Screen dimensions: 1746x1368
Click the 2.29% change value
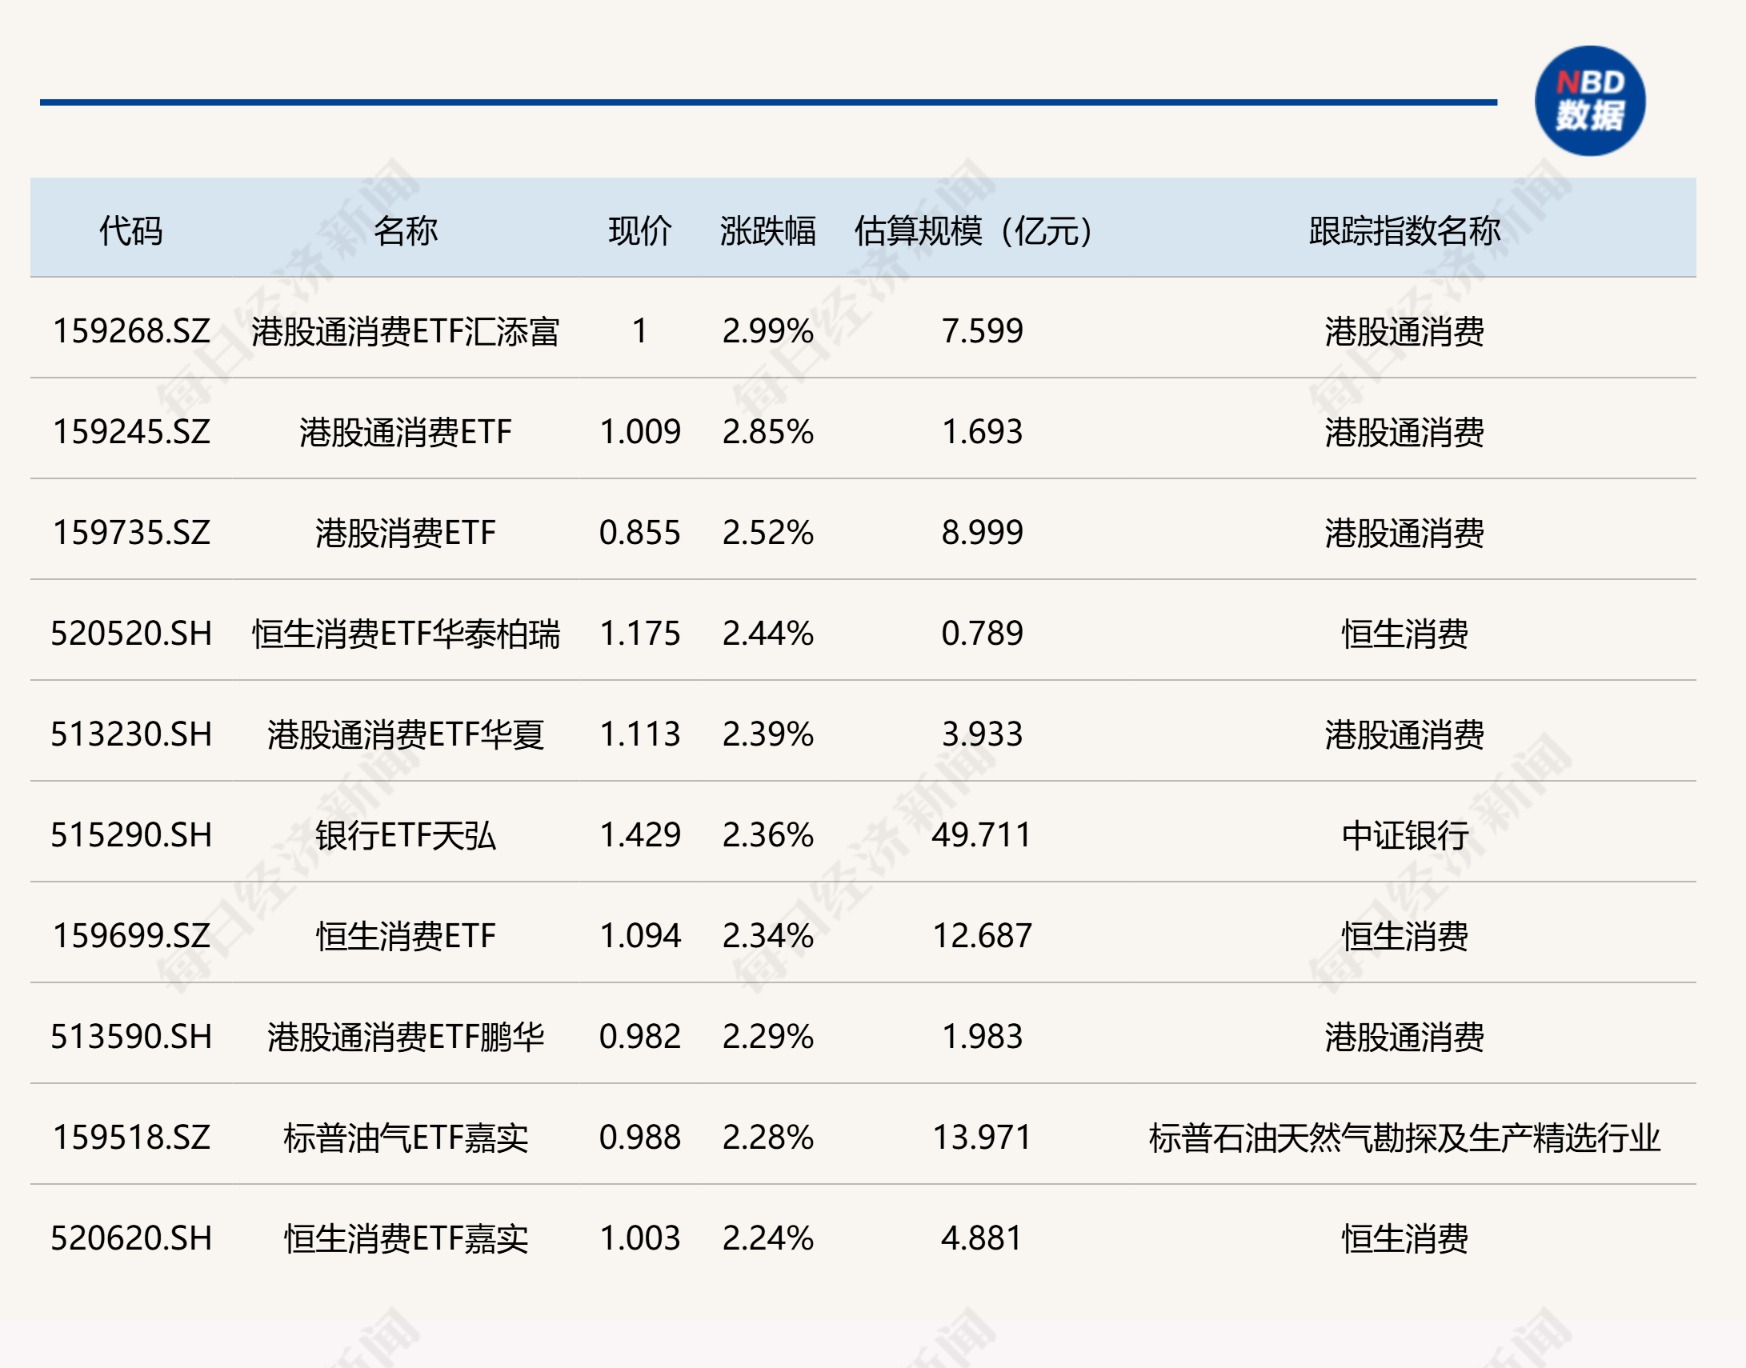pyautogui.click(x=768, y=1037)
